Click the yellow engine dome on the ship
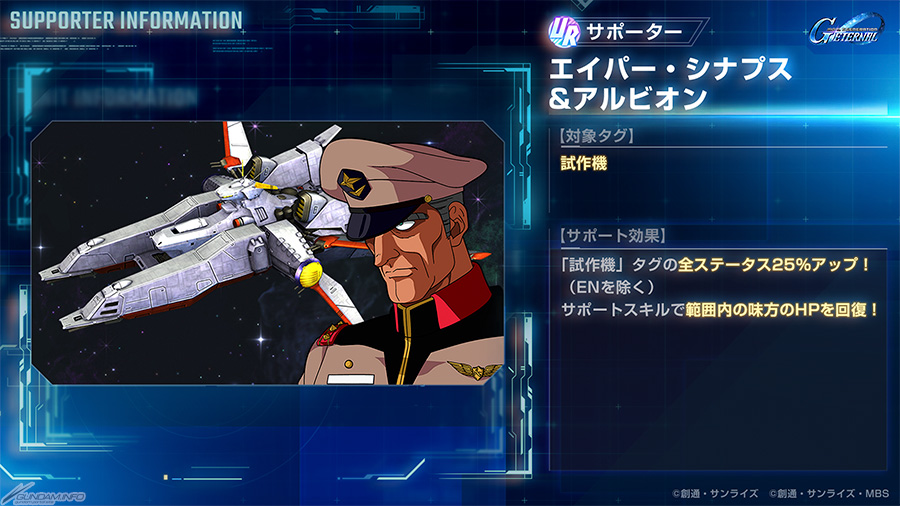The image size is (900, 506). point(309,273)
